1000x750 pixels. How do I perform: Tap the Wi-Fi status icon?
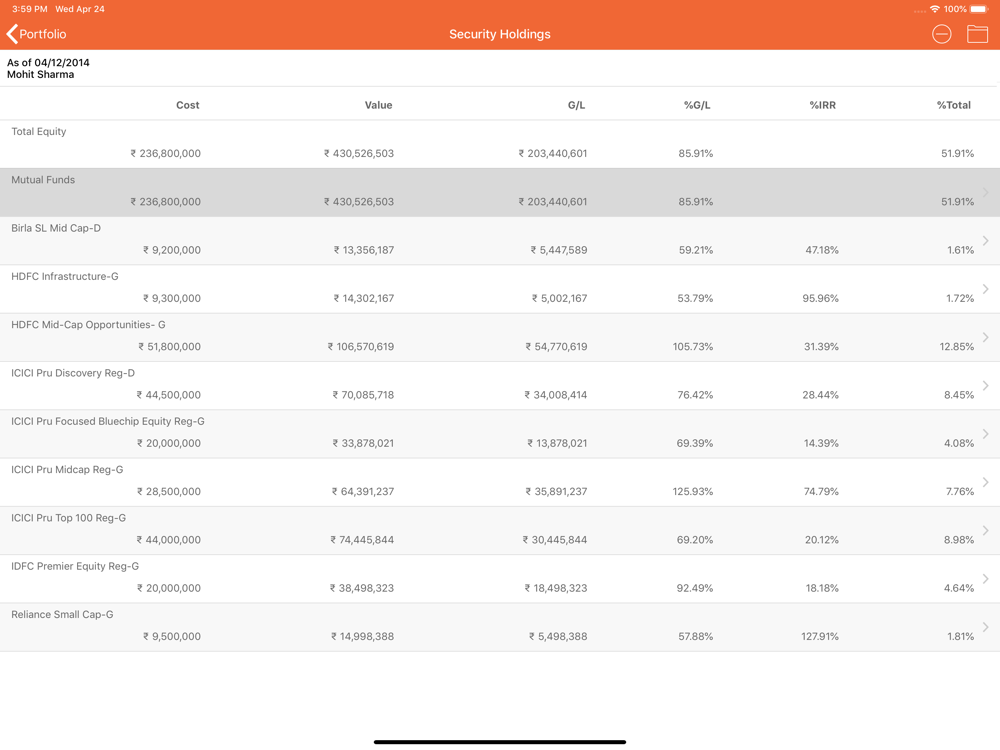pos(934,9)
